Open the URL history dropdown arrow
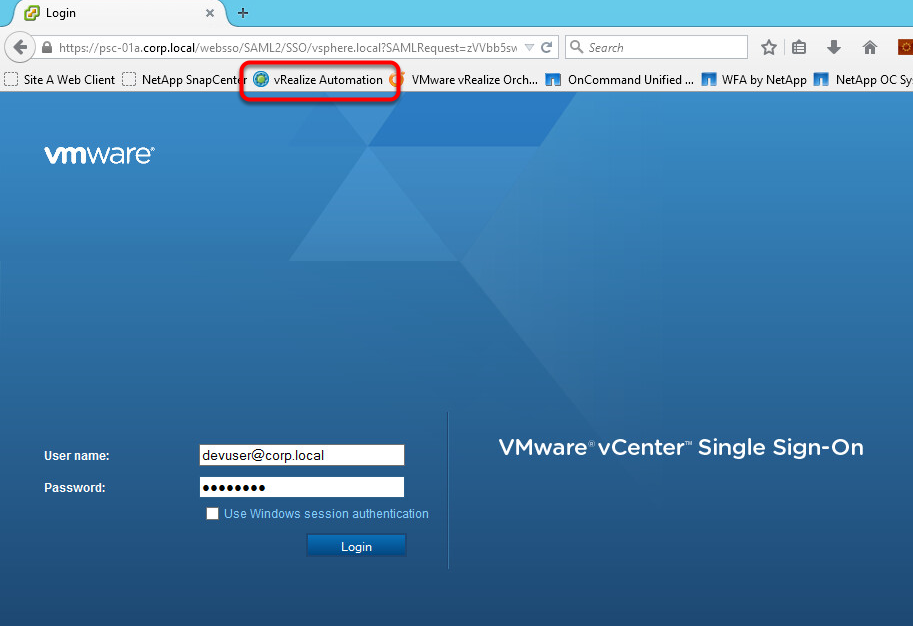The height and width of the screenshot is (626, 913). click(529, 48)
